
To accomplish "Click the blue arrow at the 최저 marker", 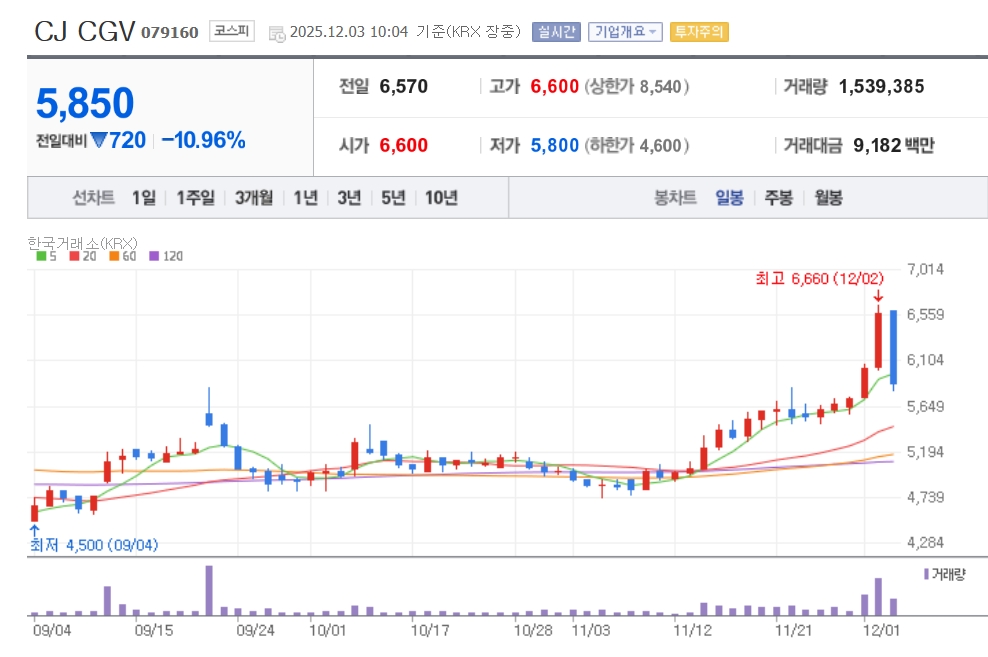I will coord(35,529).
